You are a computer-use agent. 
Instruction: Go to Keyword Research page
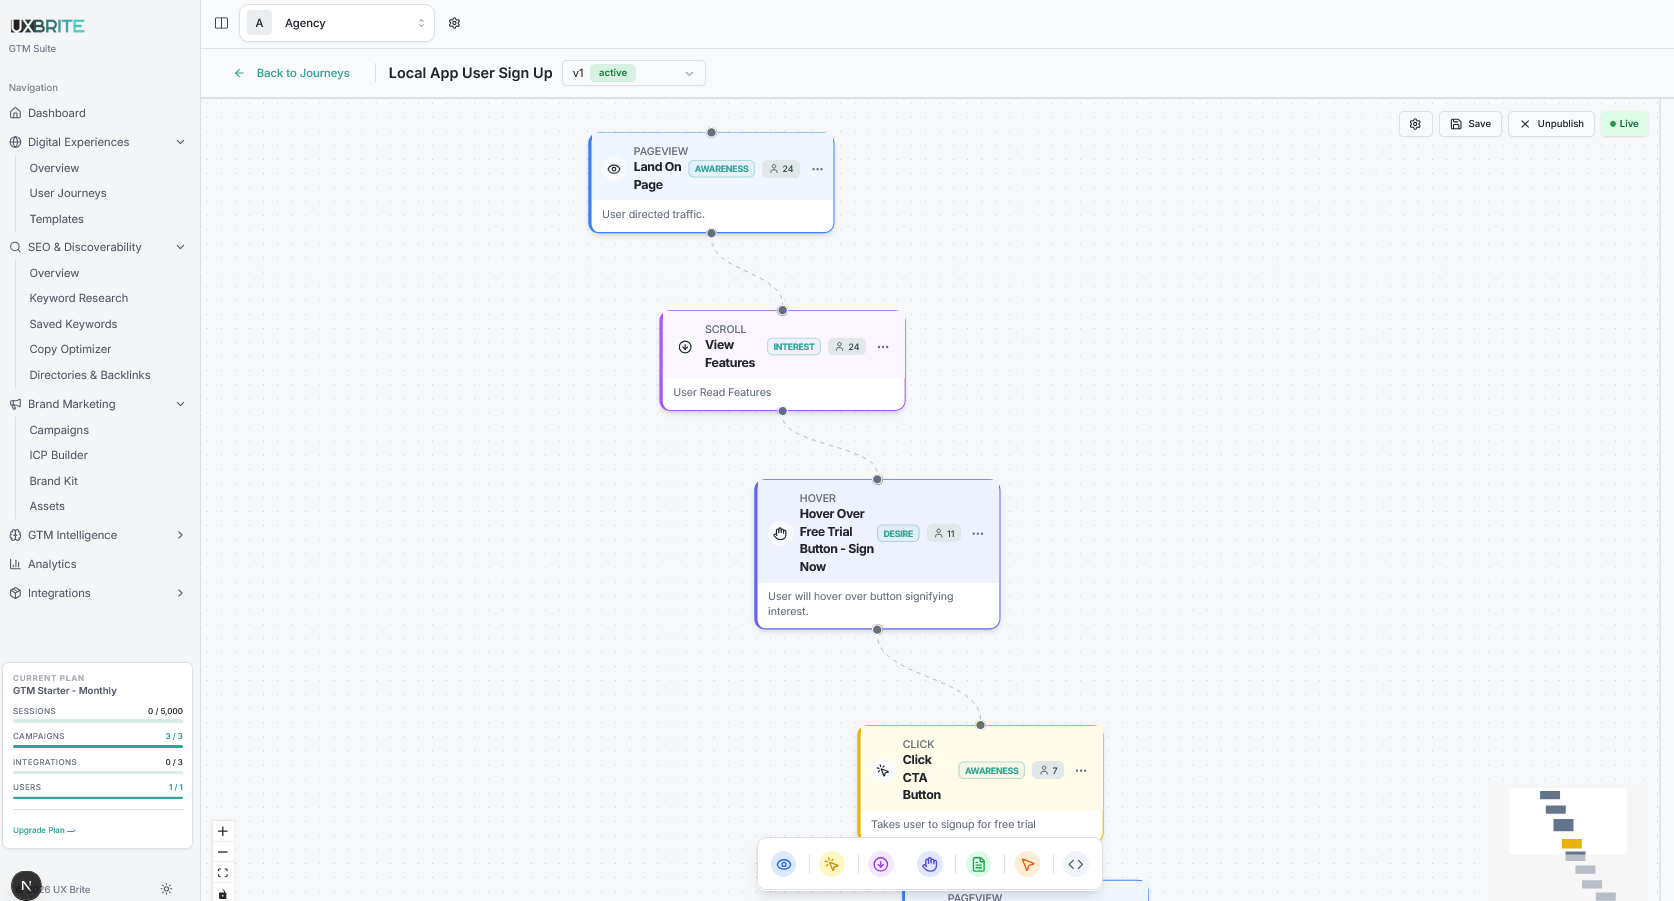tap(79, 298)
